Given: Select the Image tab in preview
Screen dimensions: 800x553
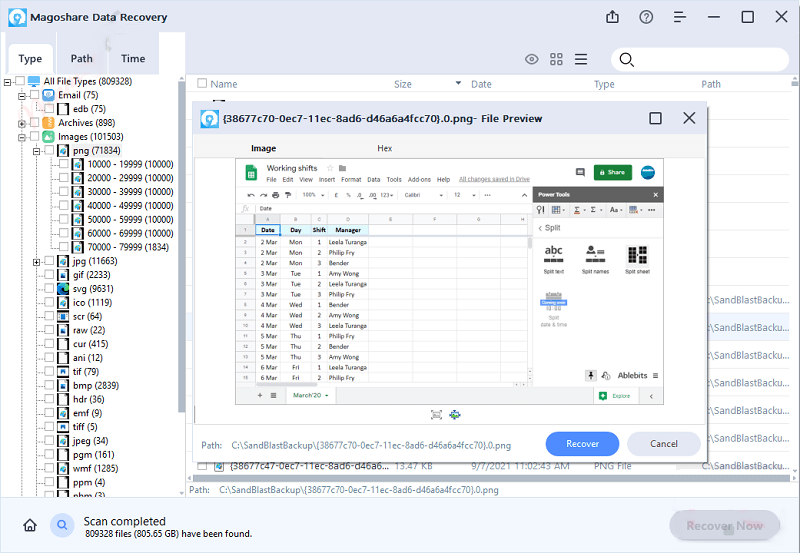Looking at the screenshot, I should pyautogui.click(x=263, y=148).
